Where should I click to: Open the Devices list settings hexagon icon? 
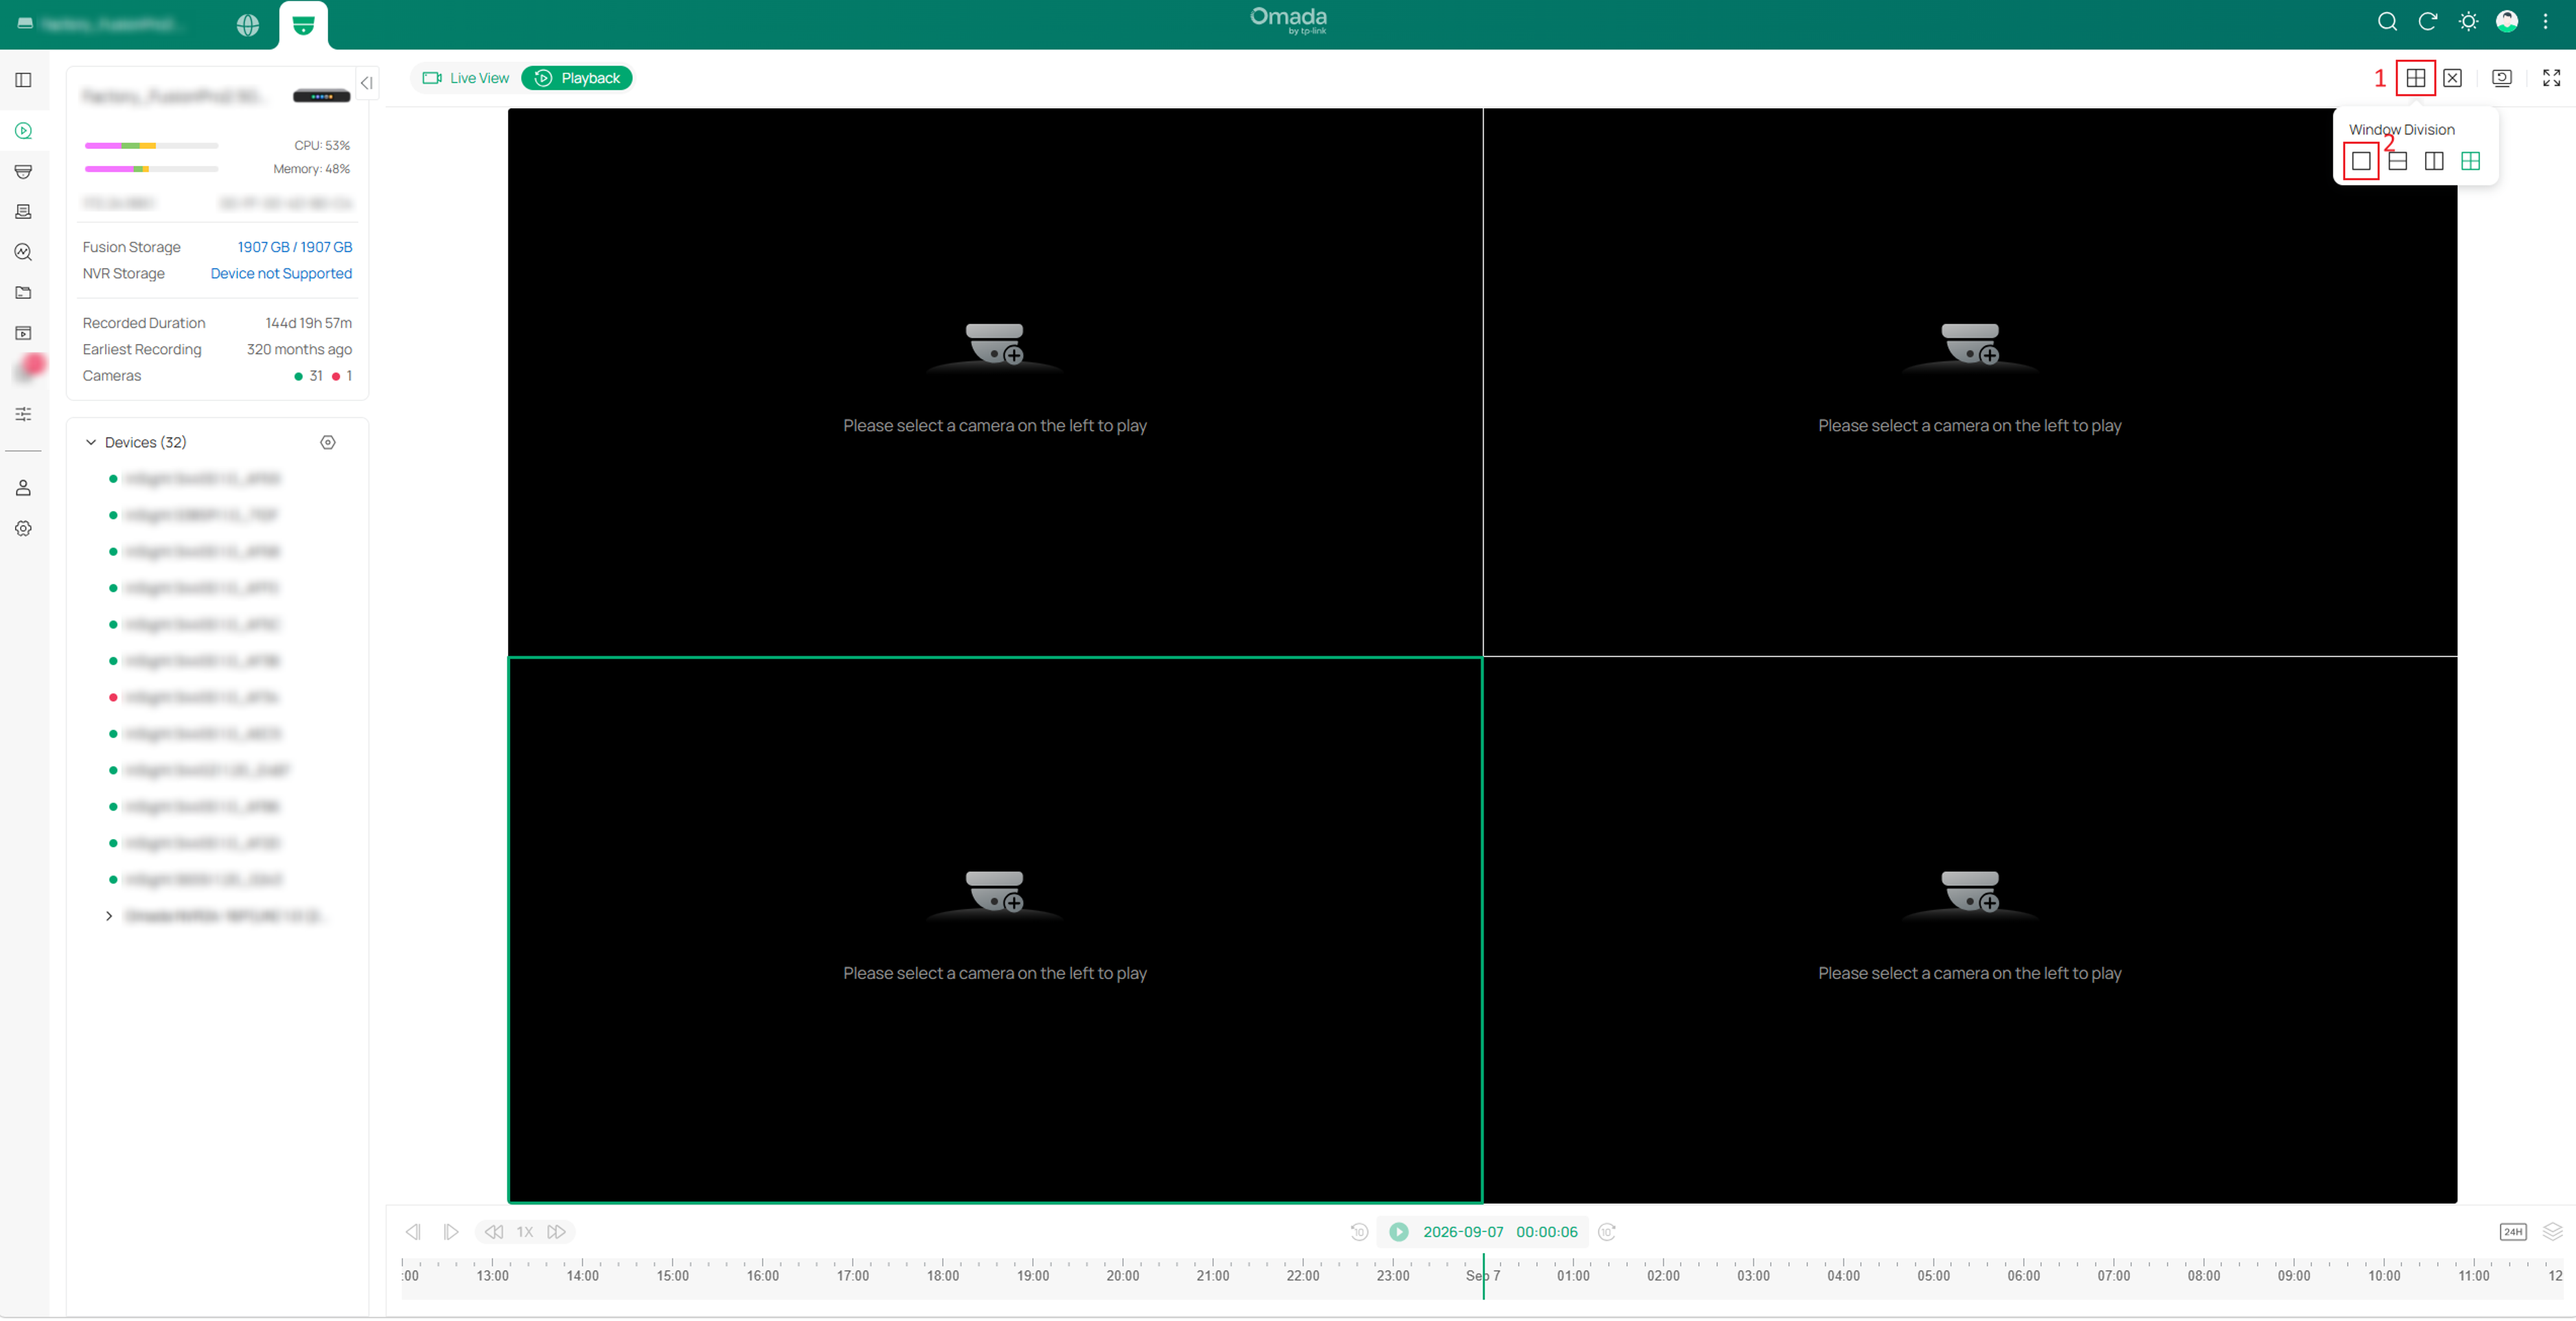click(328, 442)
